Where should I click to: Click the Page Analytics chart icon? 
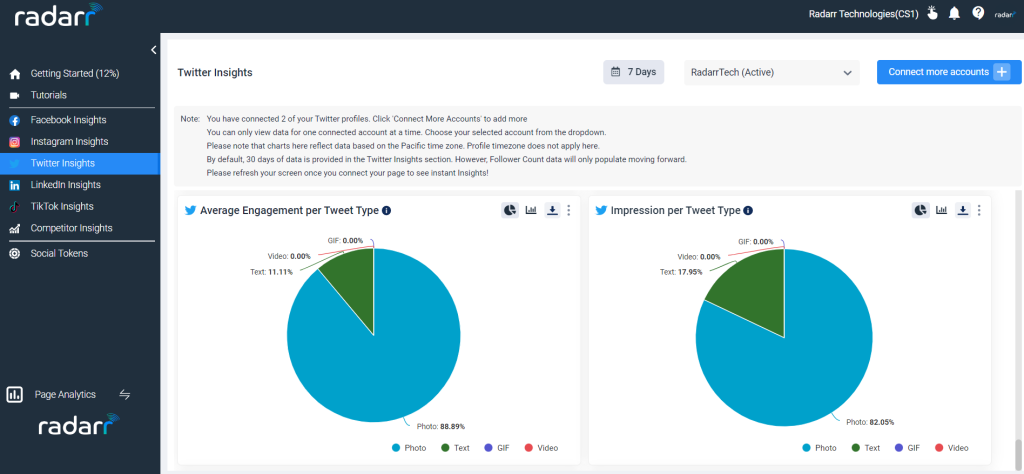(15, 394)
